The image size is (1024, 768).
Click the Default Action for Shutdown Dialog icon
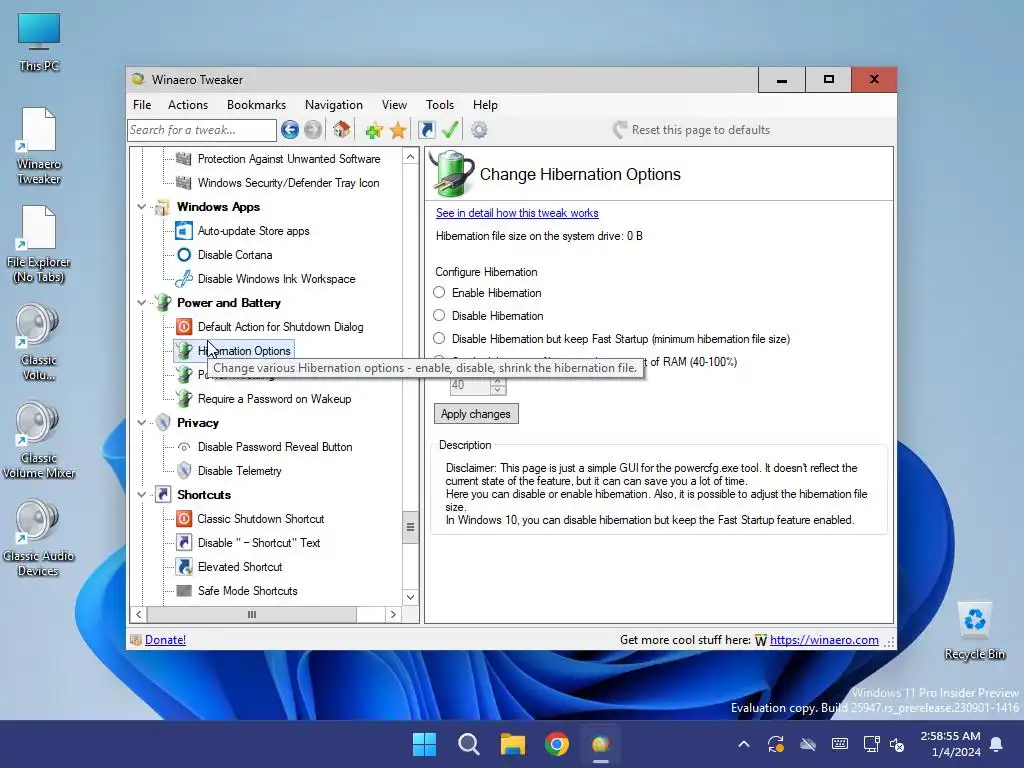tap(184, 327)
